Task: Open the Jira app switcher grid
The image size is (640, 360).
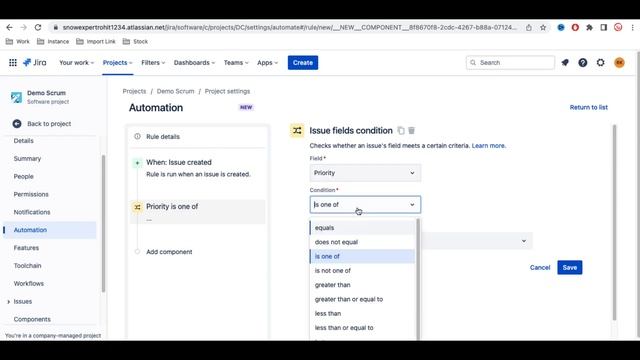Action: [x=13, y=62]
